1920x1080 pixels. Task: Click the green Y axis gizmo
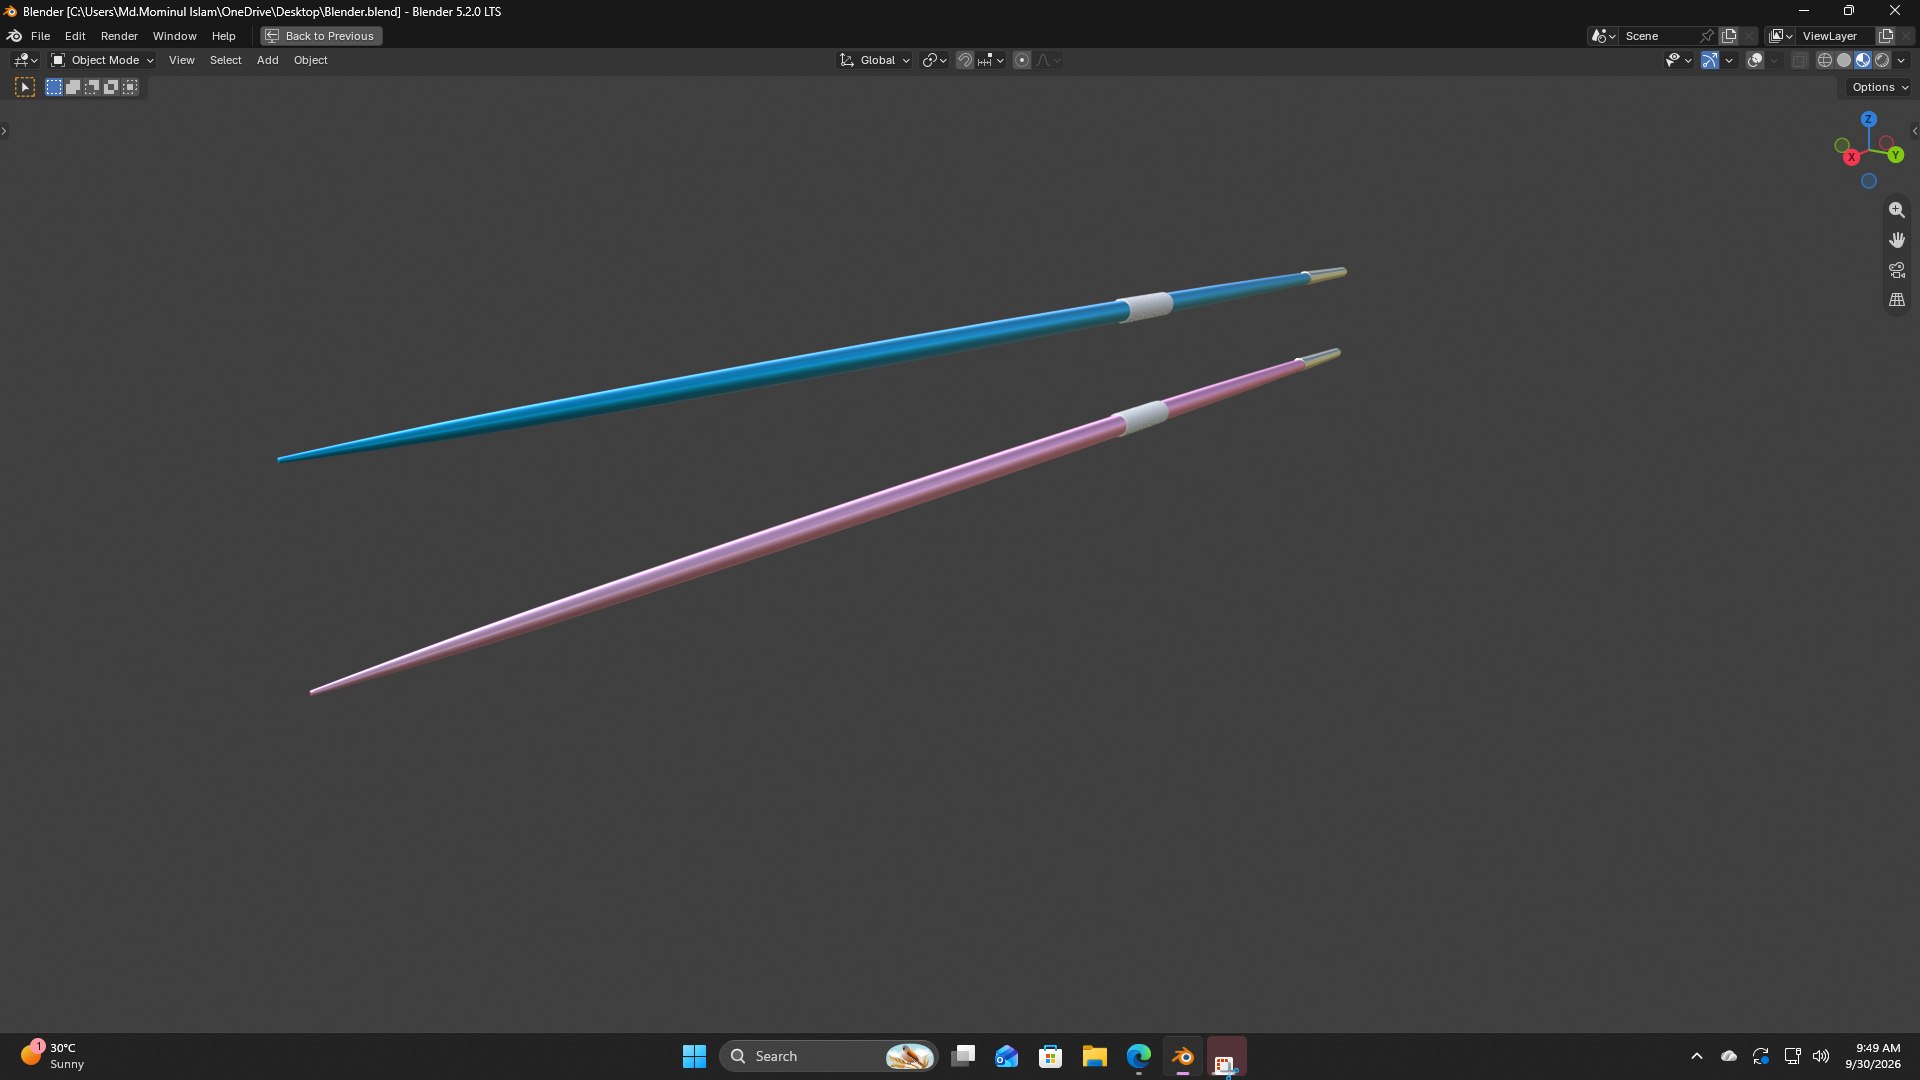[x=1895, y=155]
